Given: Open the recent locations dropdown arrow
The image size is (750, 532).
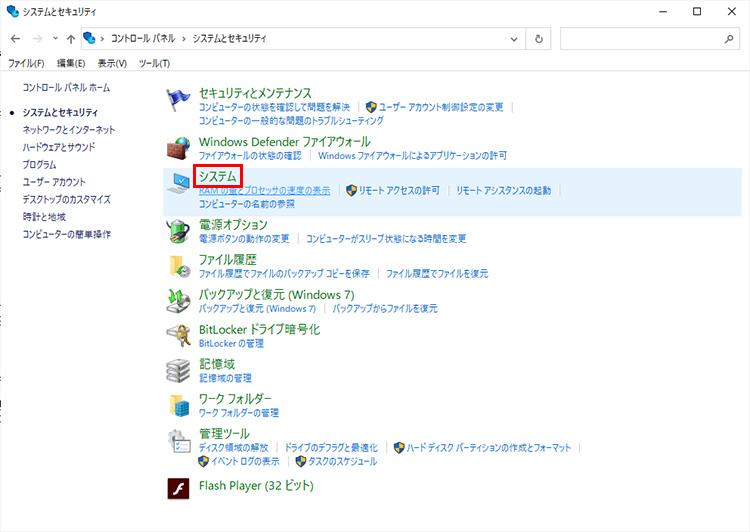Looking at the screenshot, I should click(x=55, y=38).
